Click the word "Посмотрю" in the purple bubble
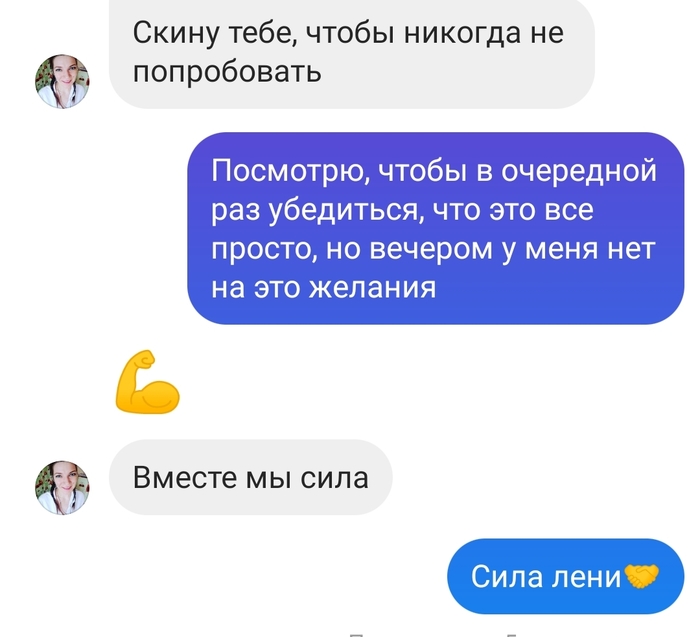 click(290, 171)
